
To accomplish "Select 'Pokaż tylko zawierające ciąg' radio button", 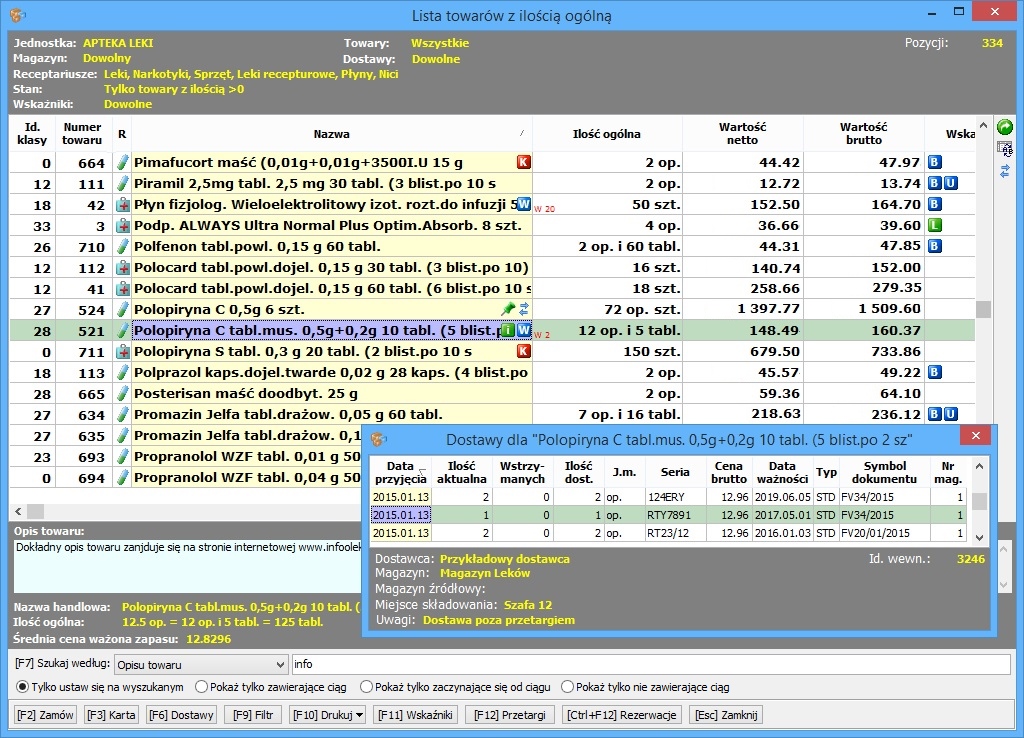I will point(202,687).
